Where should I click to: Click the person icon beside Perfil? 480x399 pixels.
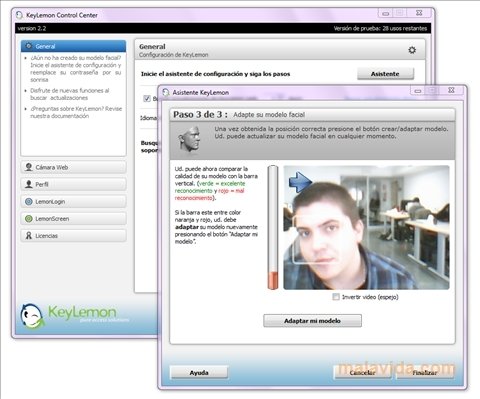point(29,184)
